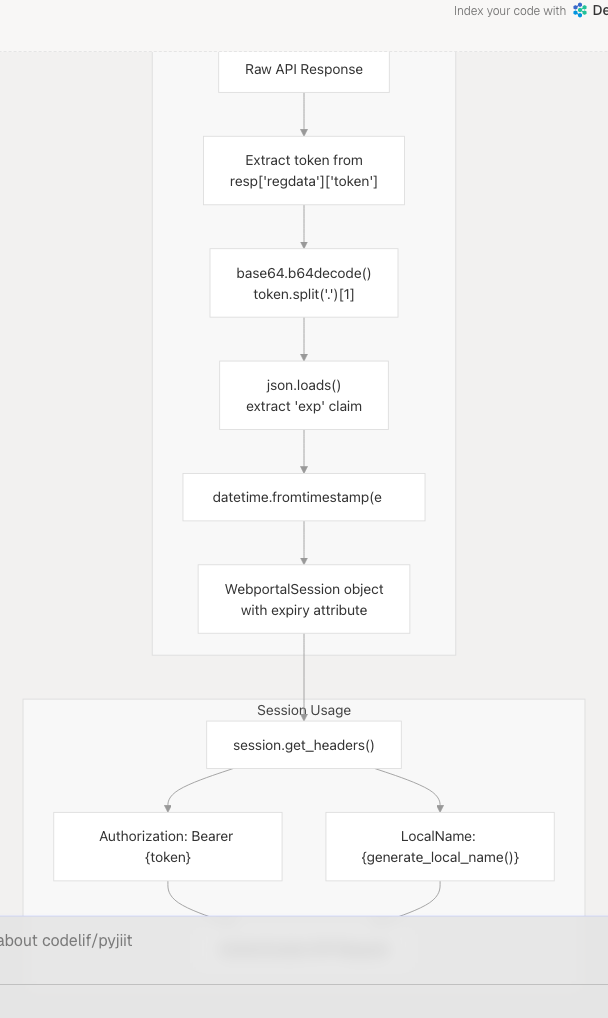The image size is (608, 1018).
Task: Click arrow between base64 decode and json.loads nodes
Action: click(304, 340)
